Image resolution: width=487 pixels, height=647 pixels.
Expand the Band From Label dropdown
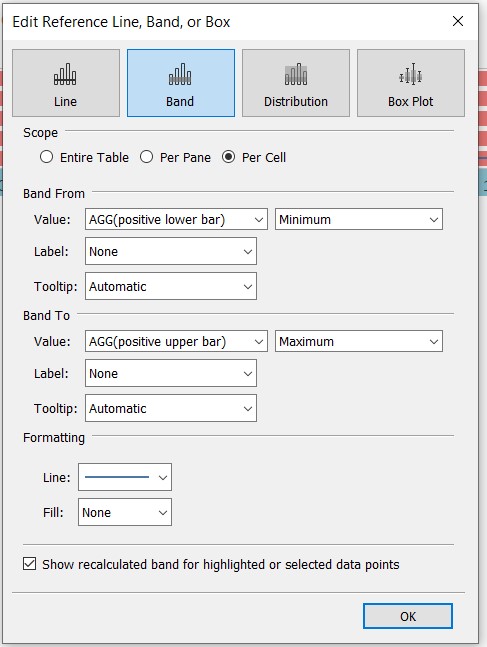coord(171,251)
